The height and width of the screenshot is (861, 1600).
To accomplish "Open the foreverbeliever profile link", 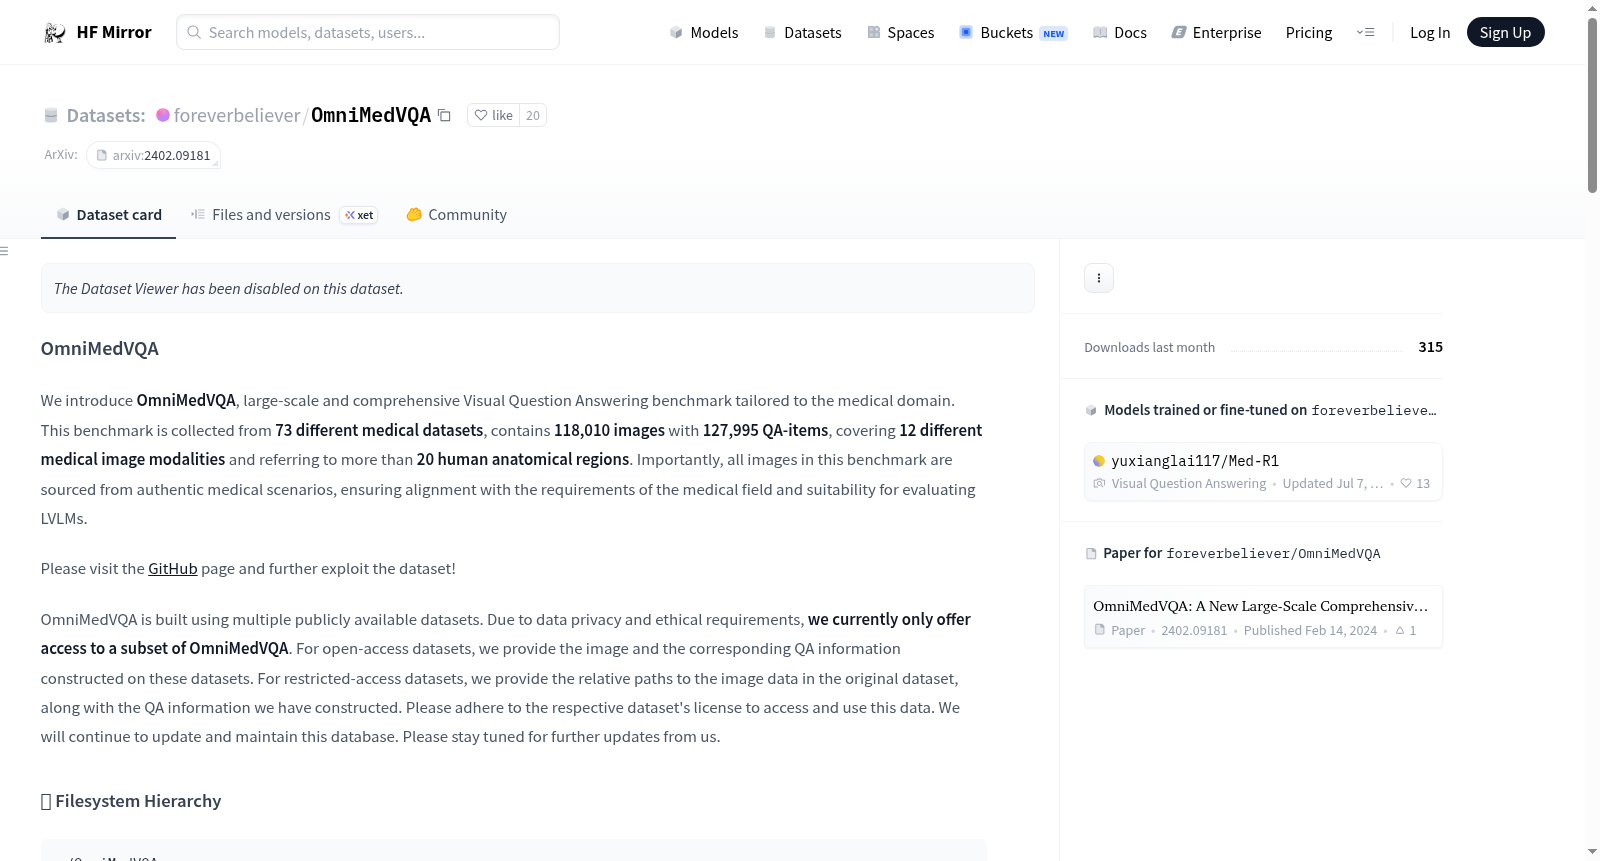I will 237,115.
